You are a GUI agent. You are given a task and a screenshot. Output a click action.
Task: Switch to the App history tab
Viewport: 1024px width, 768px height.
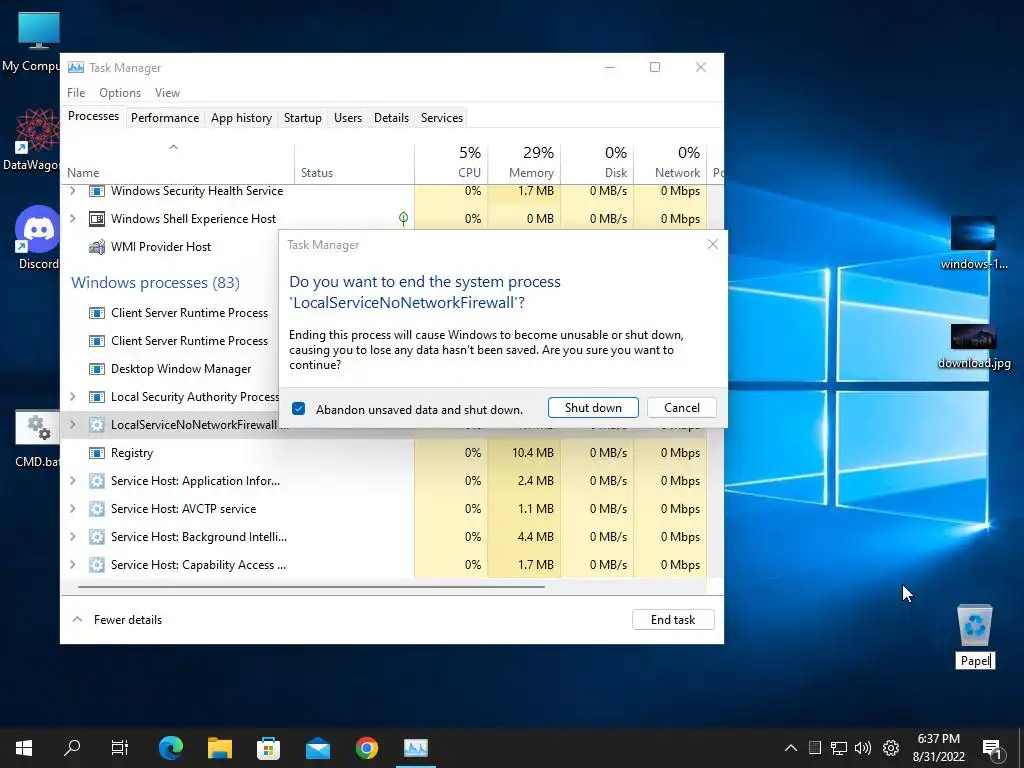[241, 118]
